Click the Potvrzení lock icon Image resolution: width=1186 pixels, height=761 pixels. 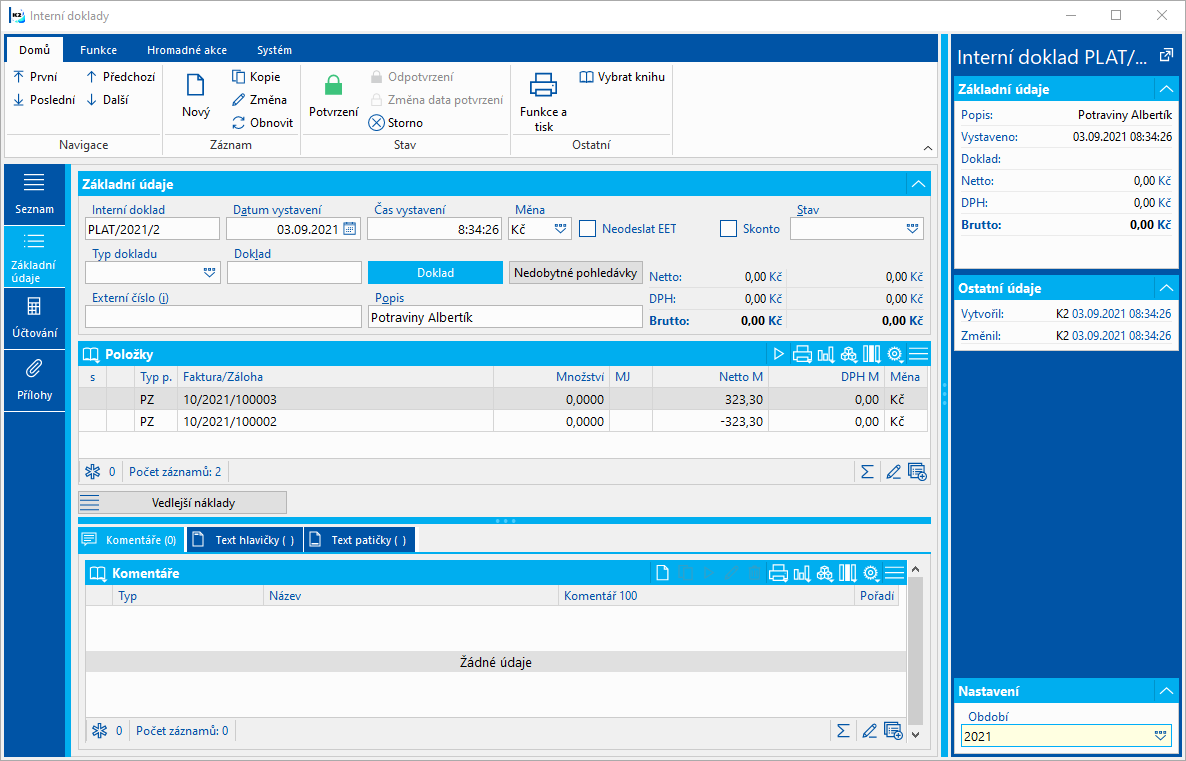[333, 87]
